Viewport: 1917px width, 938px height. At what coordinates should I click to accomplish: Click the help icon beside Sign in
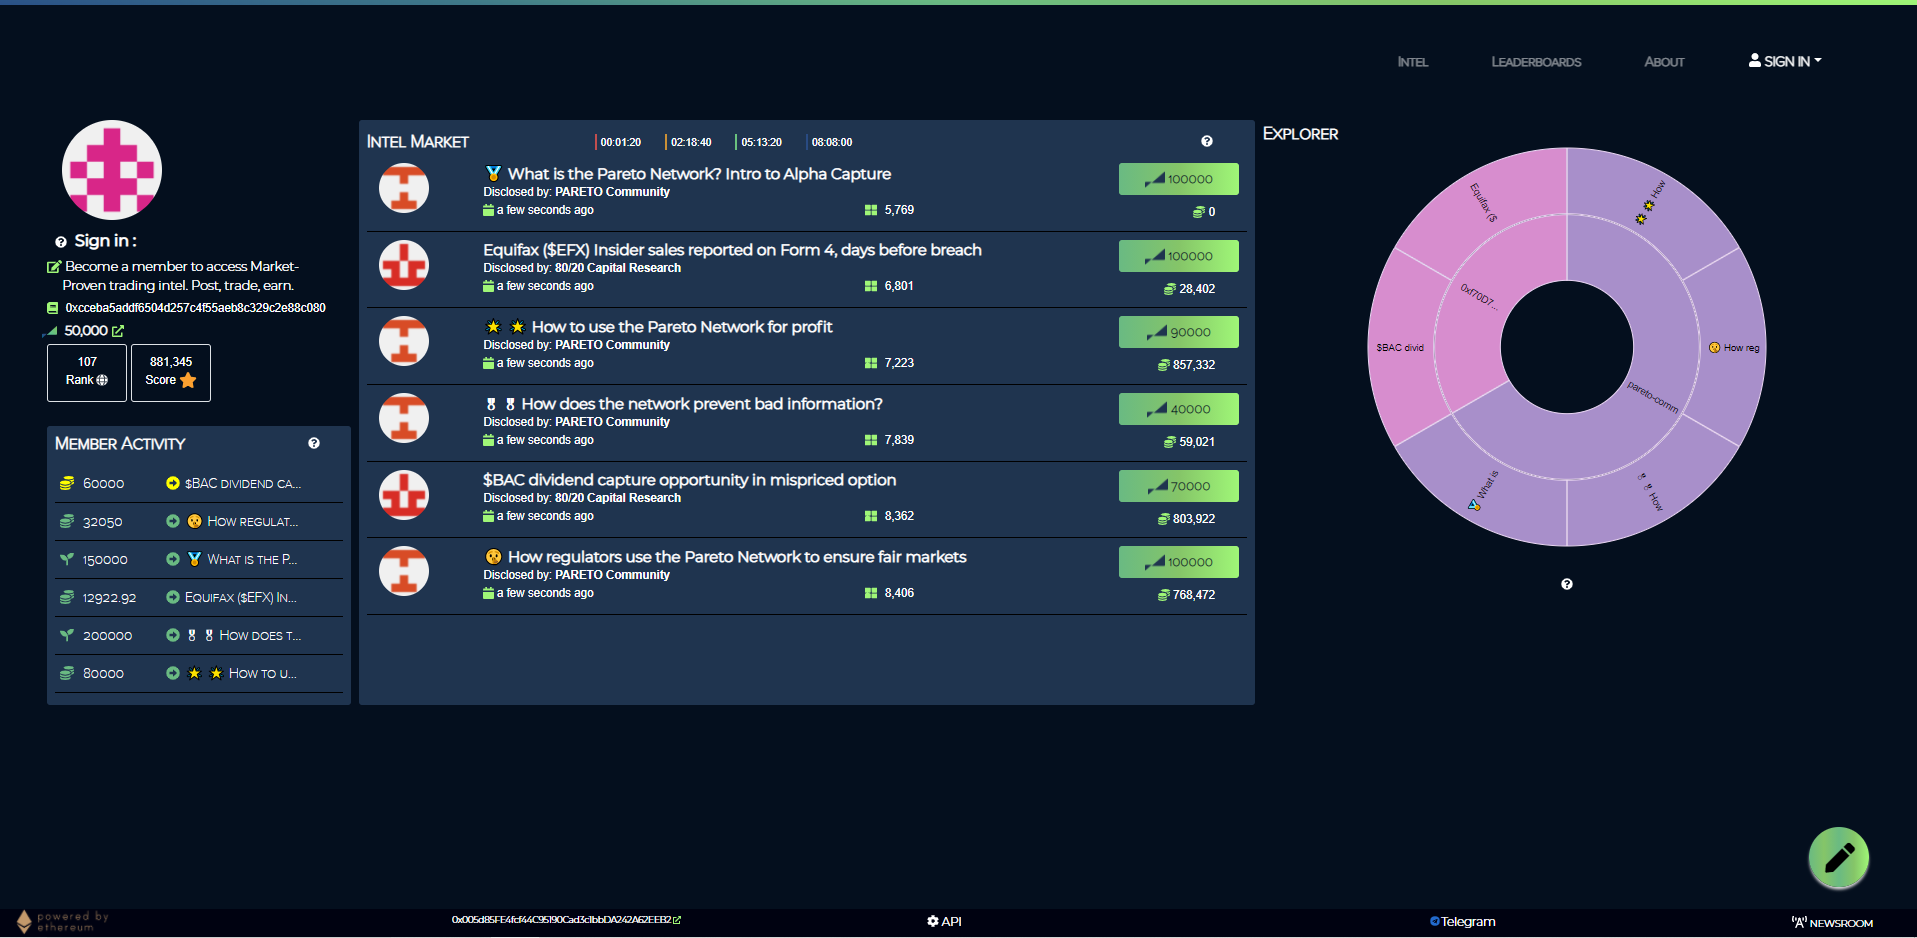pyautogui.click(x=61, y=242)
